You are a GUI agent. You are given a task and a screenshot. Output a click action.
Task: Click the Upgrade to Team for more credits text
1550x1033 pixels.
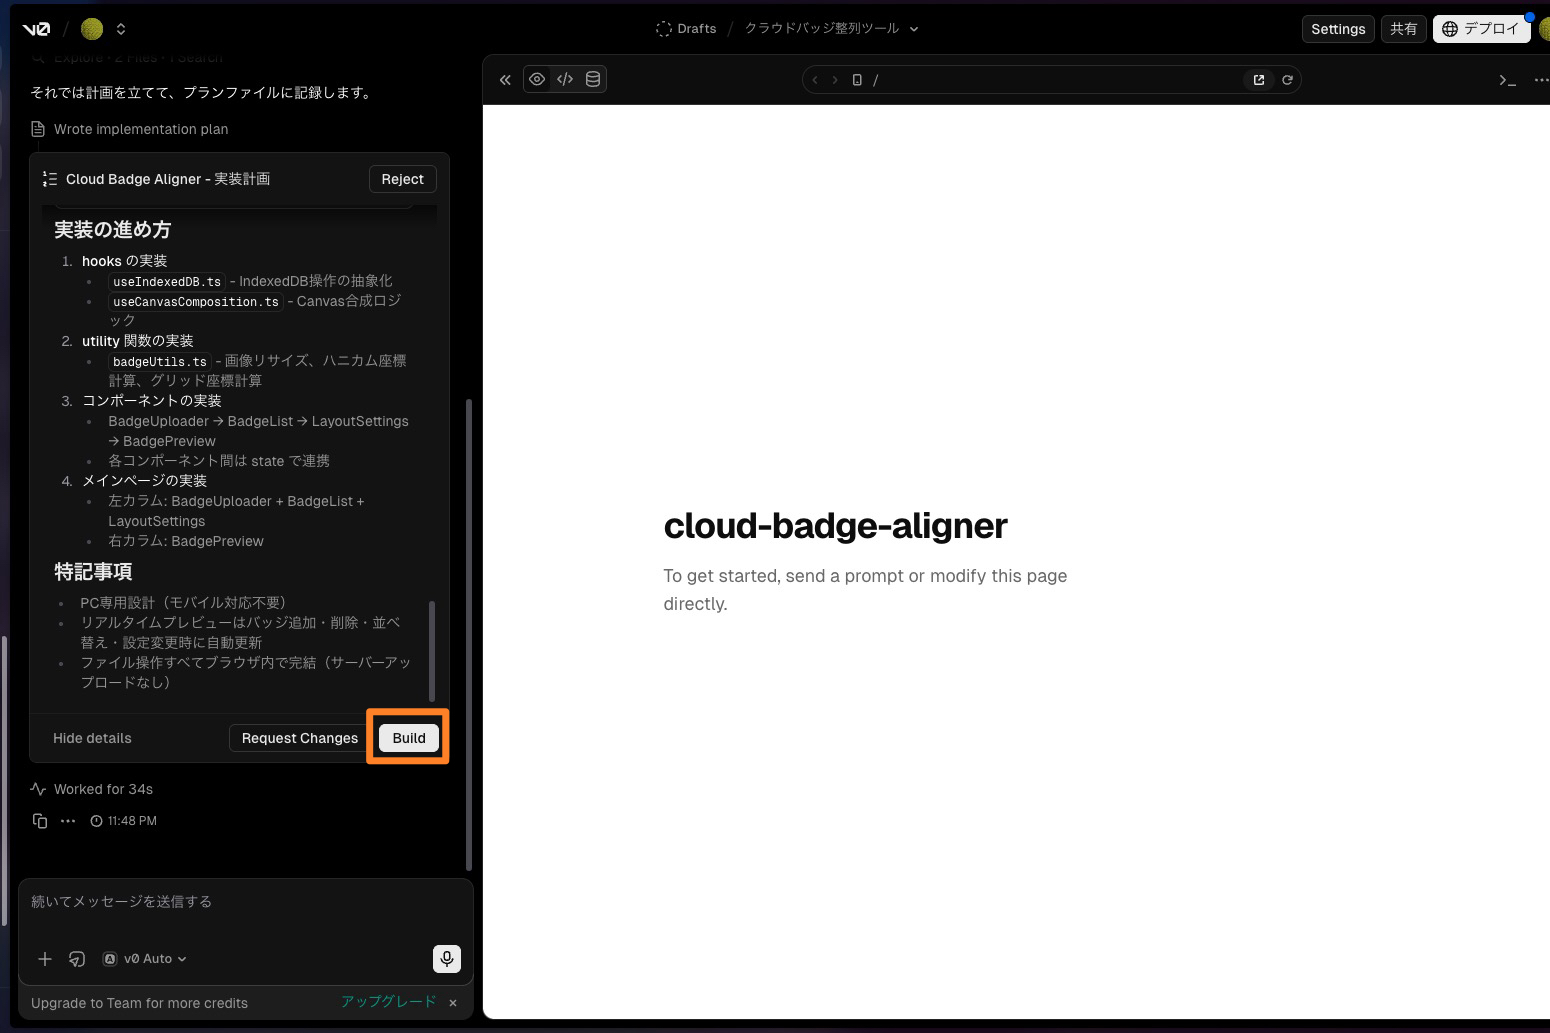tap(139, 1003)
